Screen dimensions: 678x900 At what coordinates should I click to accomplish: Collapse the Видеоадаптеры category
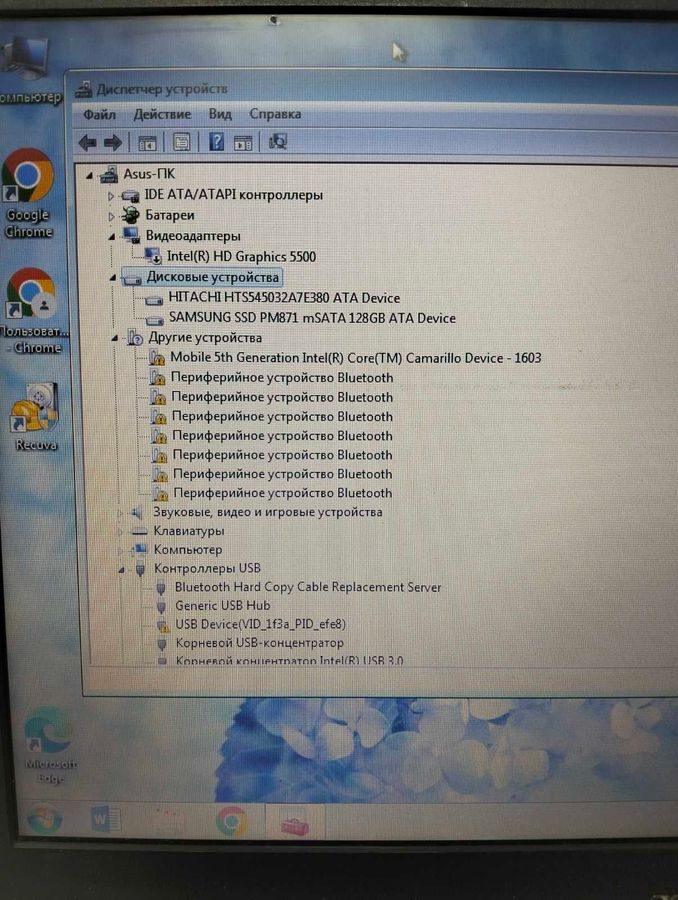coord(112,236)
